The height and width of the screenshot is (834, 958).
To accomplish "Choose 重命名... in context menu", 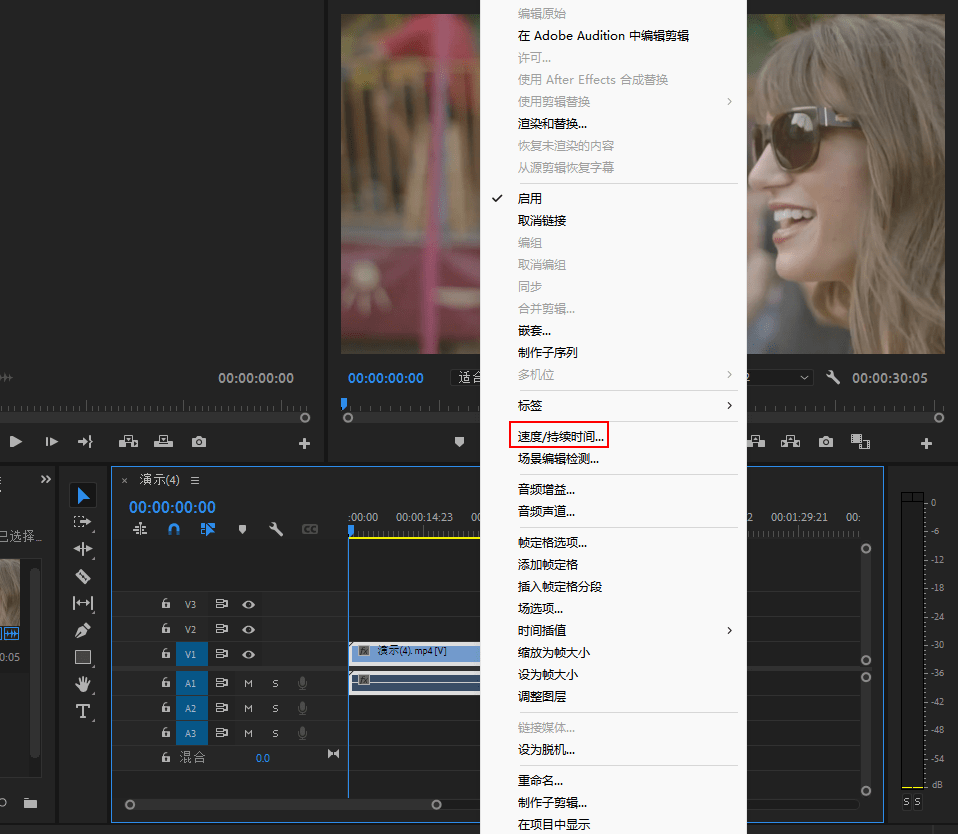I will click(x=540, y=780).
